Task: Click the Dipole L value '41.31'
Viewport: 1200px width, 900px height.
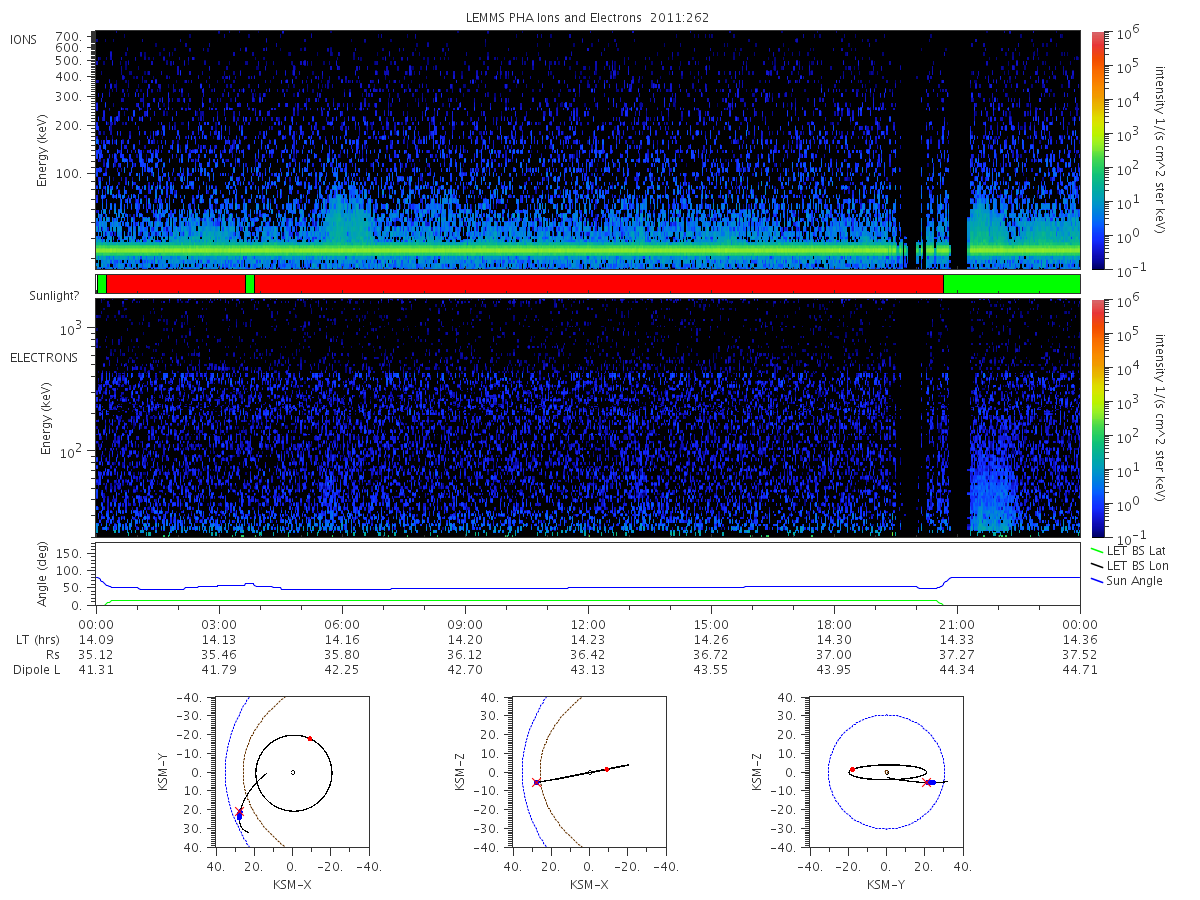Action: click(x=95, y=670)
